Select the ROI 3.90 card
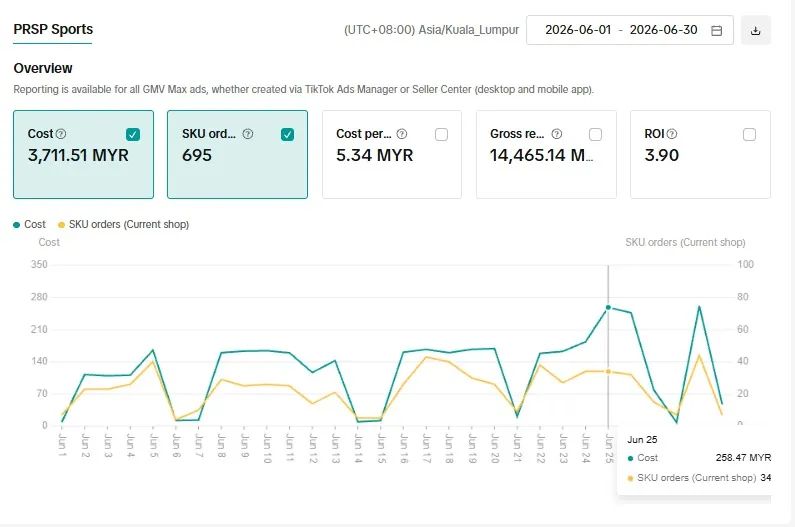795x527 pixels. pyautogui.click(x=700, y=155)
